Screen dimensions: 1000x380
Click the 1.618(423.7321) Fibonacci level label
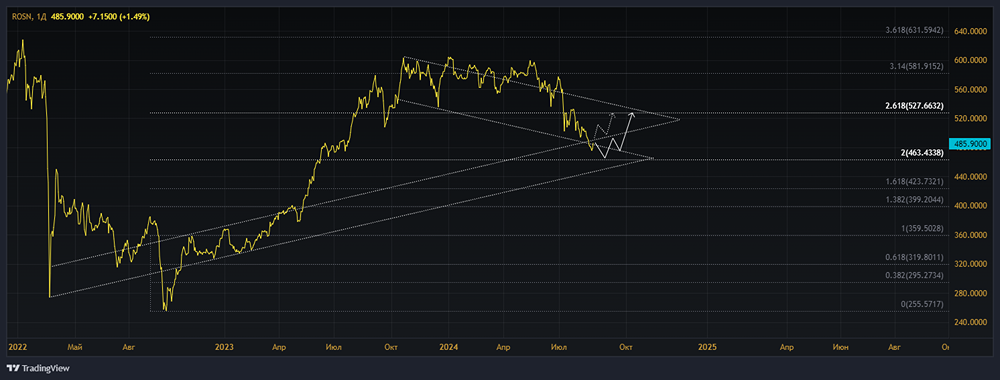(x=915, y=182)
